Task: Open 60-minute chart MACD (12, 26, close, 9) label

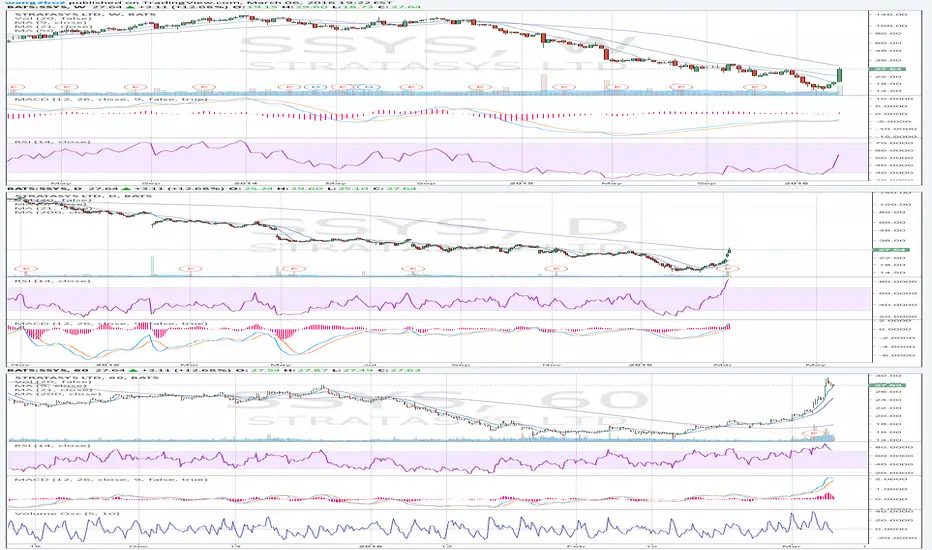Action: coord(111,479)
